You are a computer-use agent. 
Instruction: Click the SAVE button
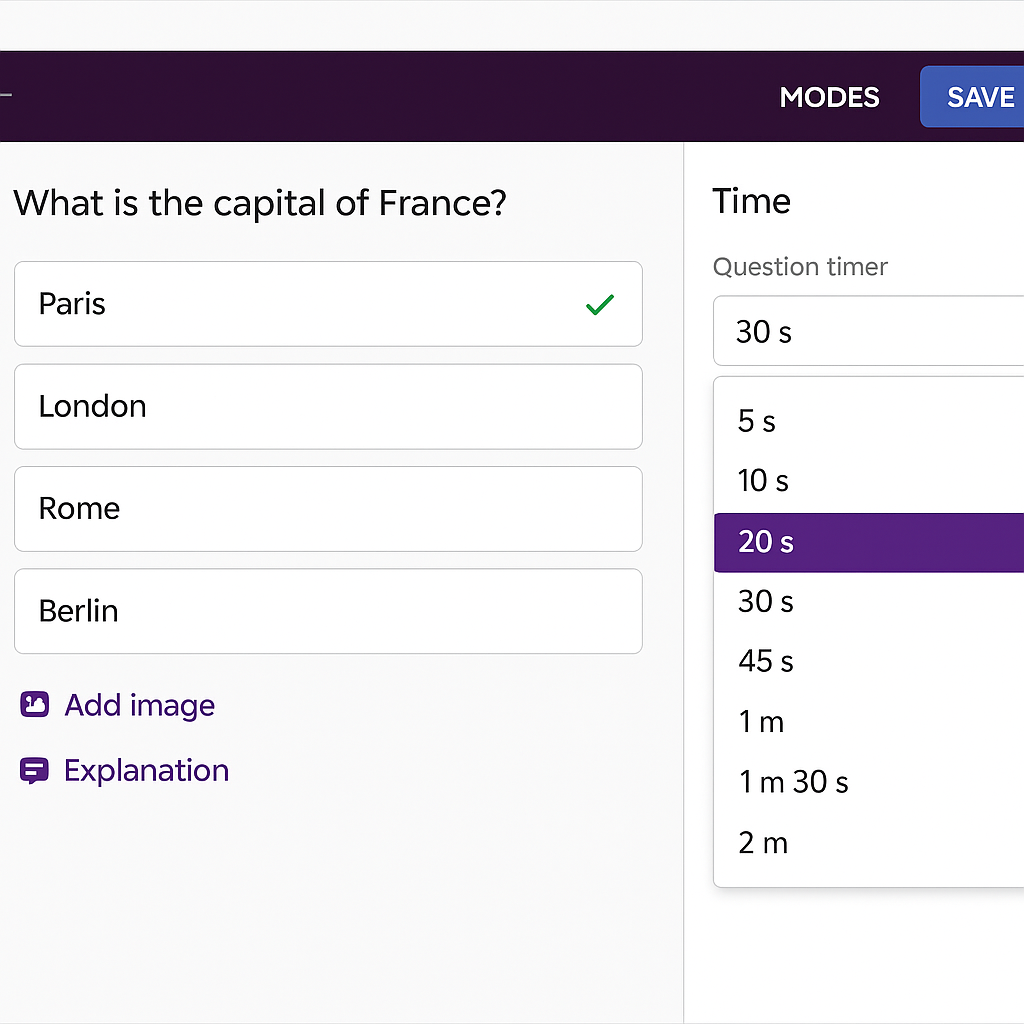(981, 97)
